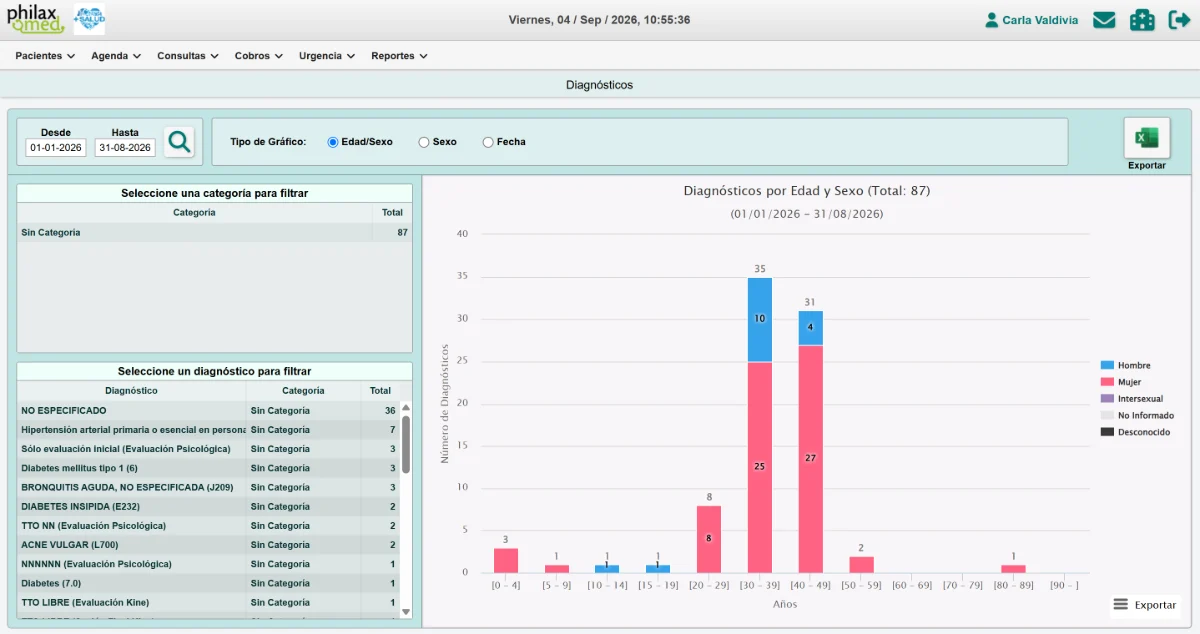Export data with the Excel icon

pos(1147,138)
